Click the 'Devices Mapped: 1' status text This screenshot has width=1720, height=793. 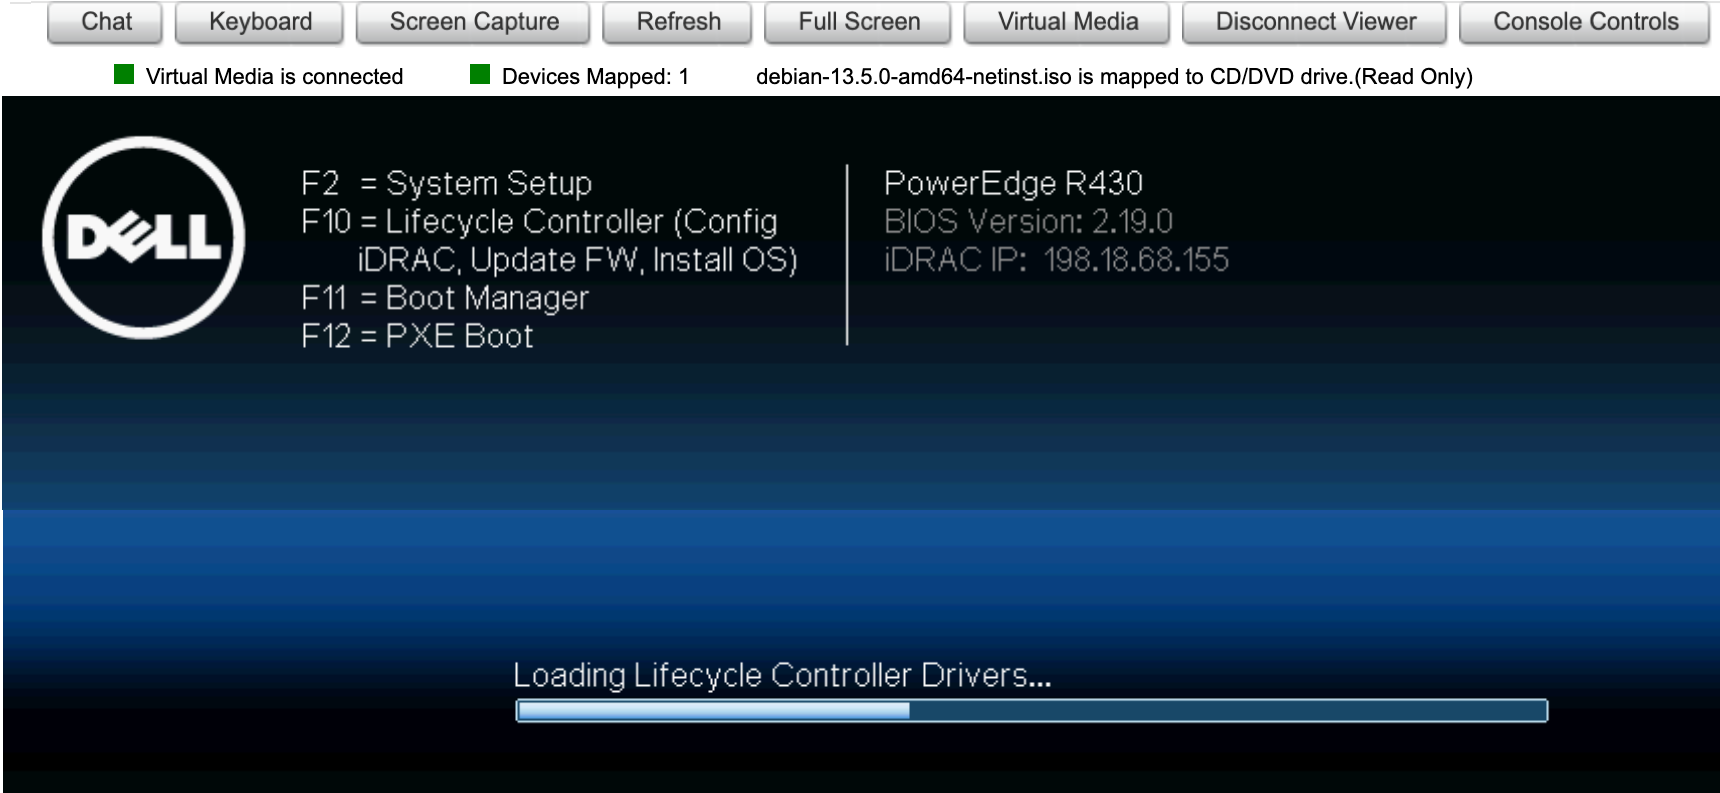click(595, 76)
